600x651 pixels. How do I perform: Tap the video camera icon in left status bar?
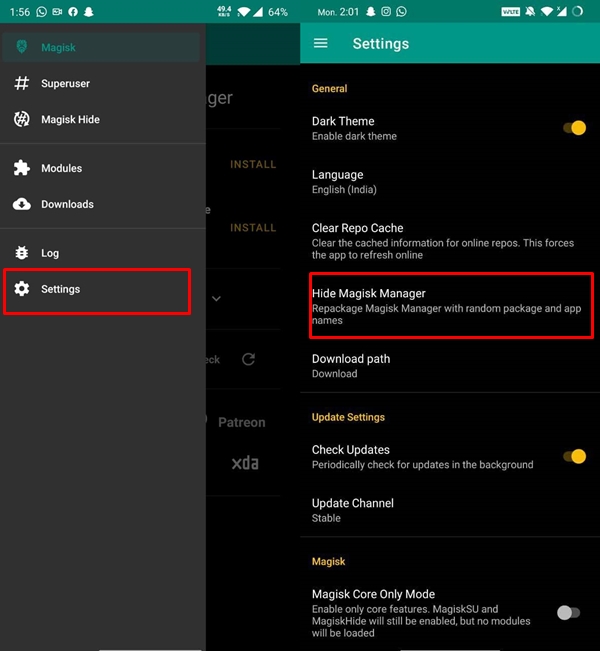(57, 12)
